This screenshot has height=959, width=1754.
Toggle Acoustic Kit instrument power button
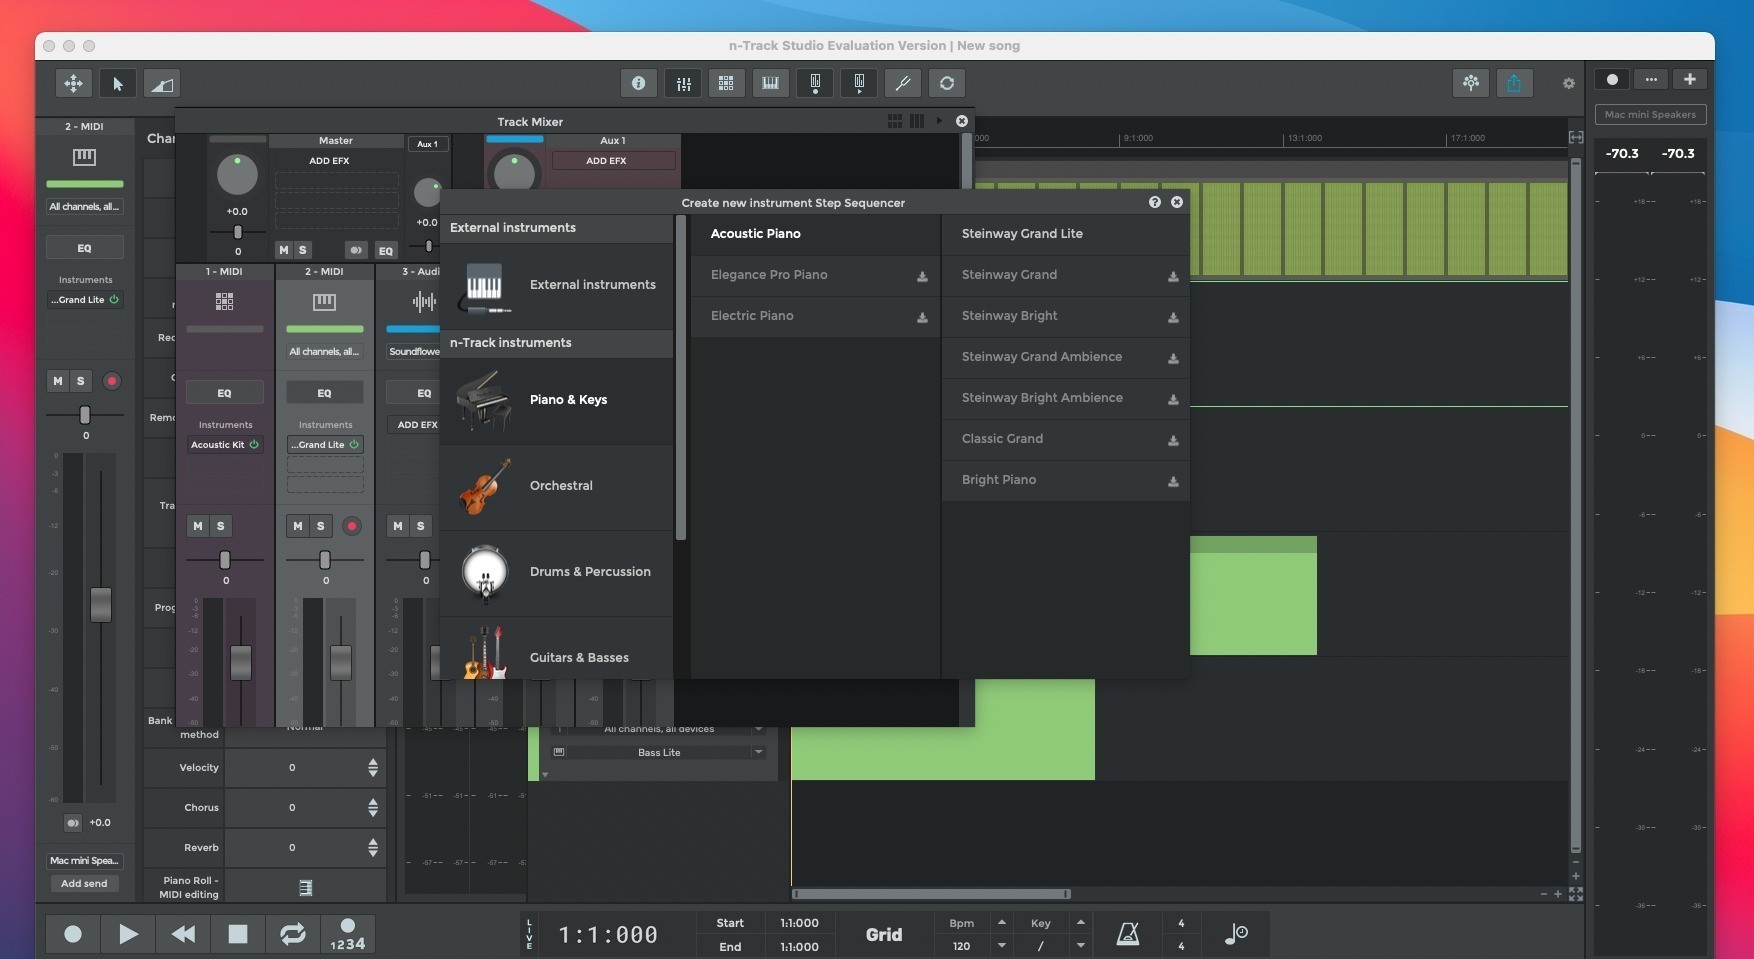pyautogui.click(x=254, y=444)
